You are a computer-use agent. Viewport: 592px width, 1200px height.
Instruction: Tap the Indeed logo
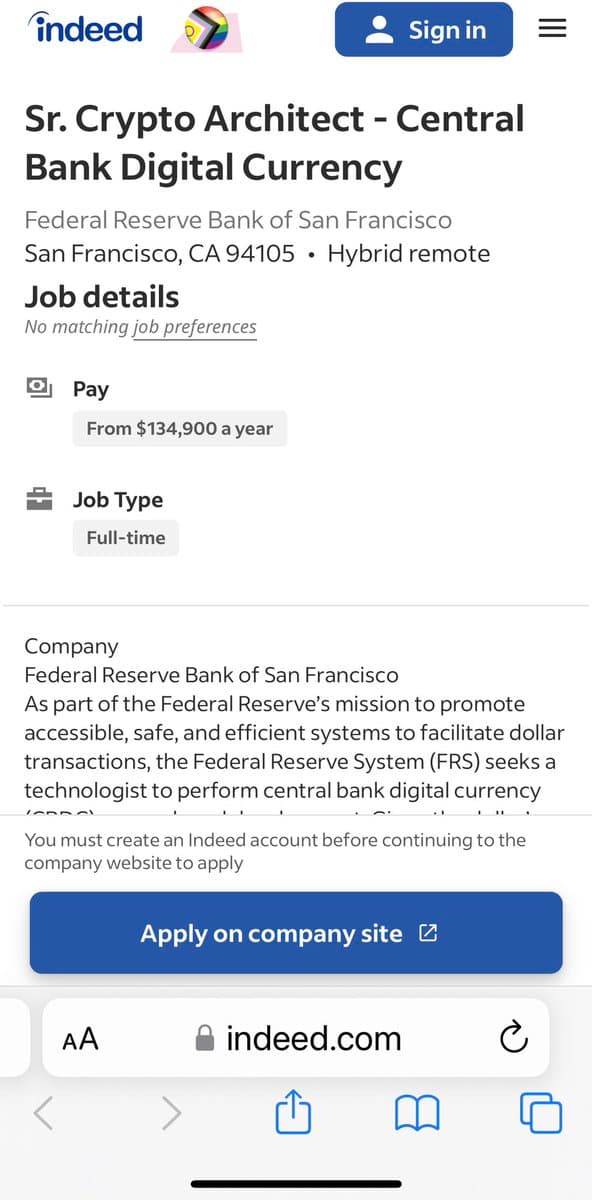click(87, 29)
